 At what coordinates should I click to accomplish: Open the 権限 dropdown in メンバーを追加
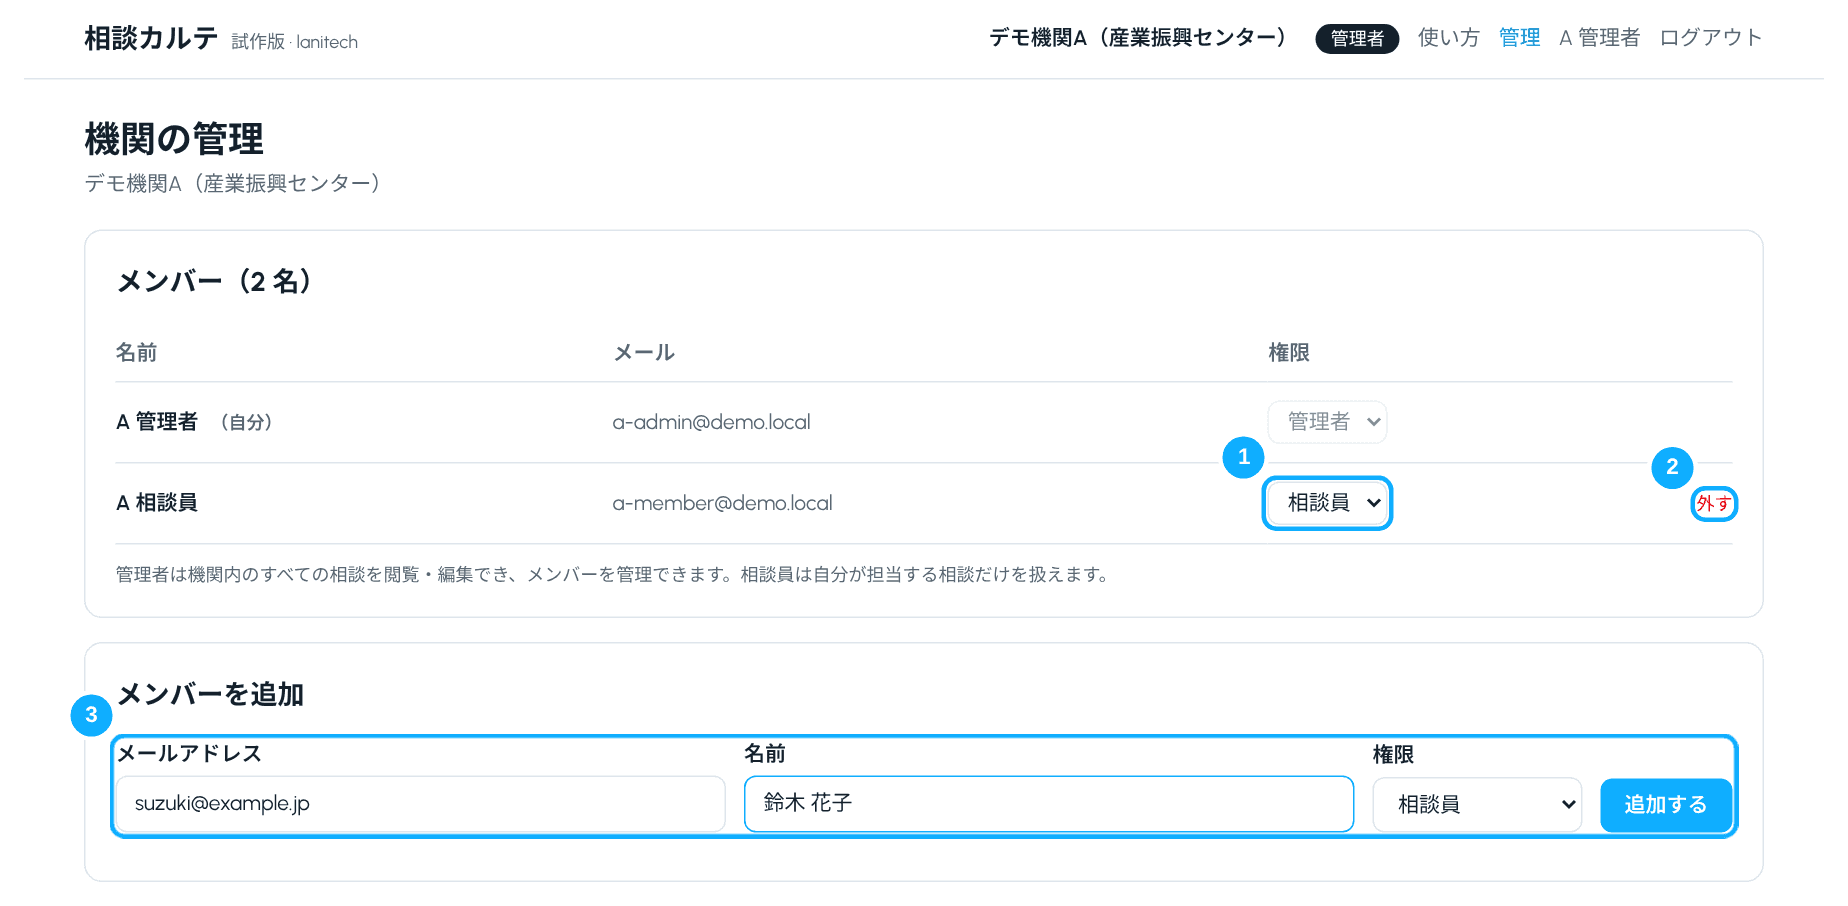click(x=1477, y=805)
